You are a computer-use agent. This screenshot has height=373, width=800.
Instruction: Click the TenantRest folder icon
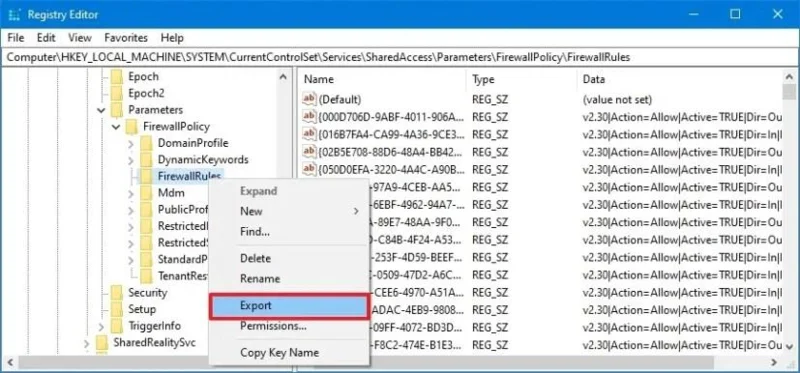tap(146, 276)
